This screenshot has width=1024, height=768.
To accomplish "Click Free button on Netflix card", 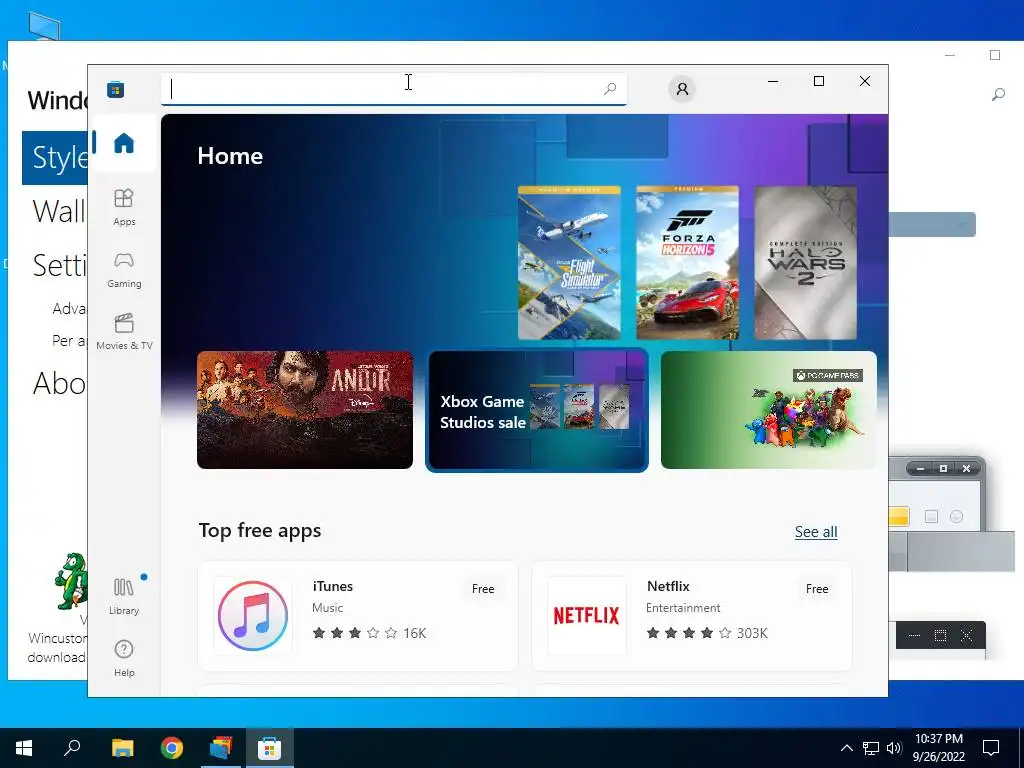I will pyautogui.click(x=817, y=588).
